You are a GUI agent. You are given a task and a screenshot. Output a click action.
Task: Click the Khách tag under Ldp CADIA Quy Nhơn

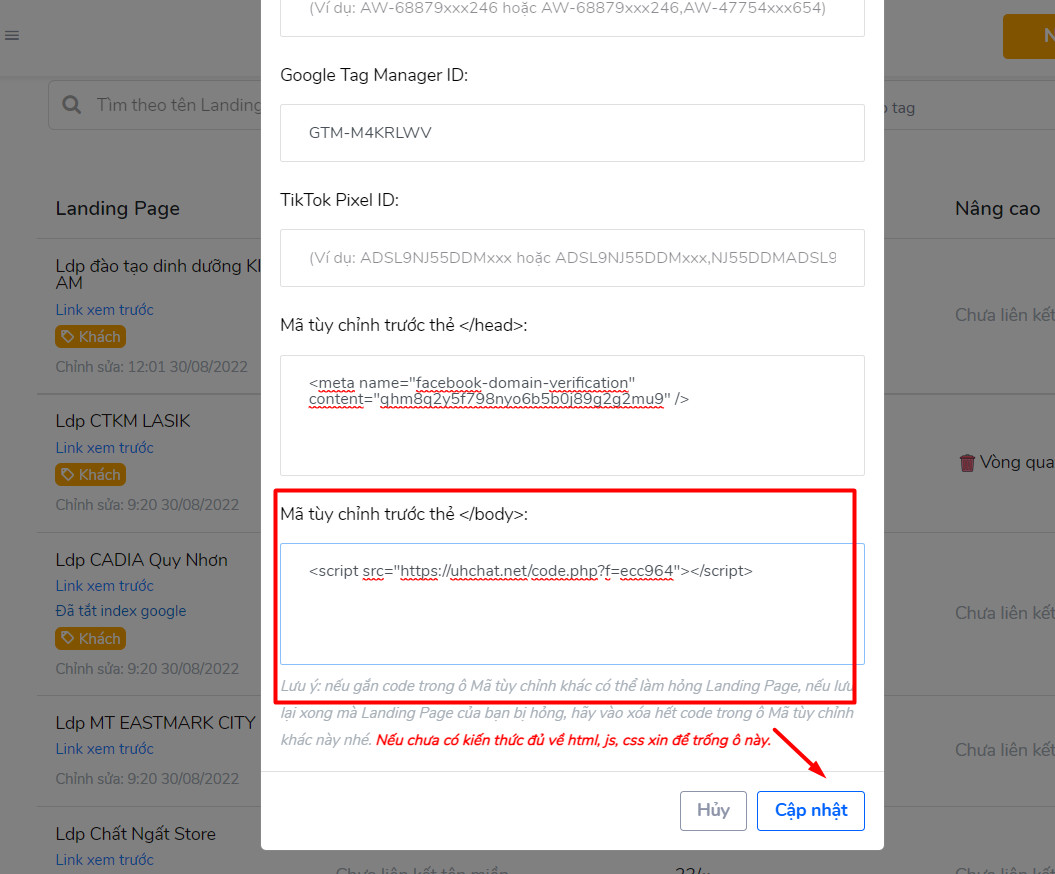(x=90, y=639)
